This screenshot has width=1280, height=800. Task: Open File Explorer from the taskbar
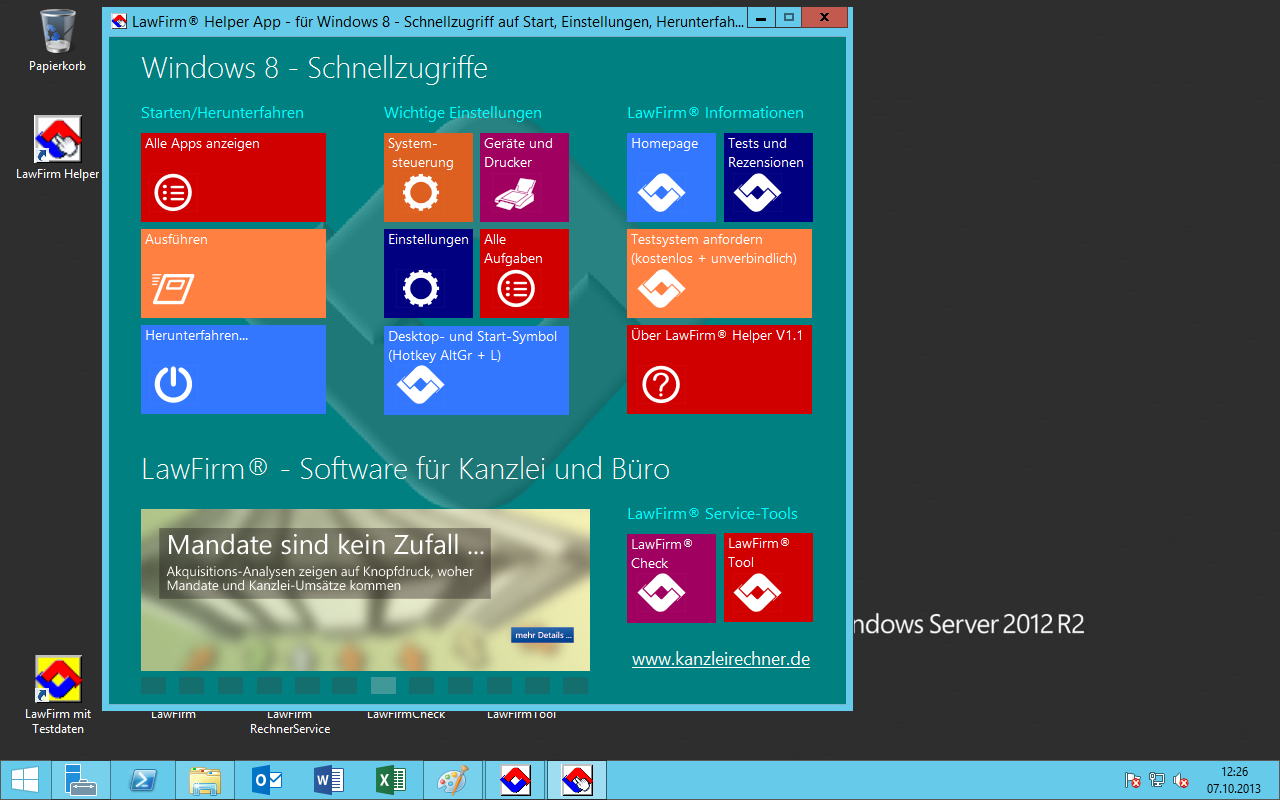pos(204,780)
